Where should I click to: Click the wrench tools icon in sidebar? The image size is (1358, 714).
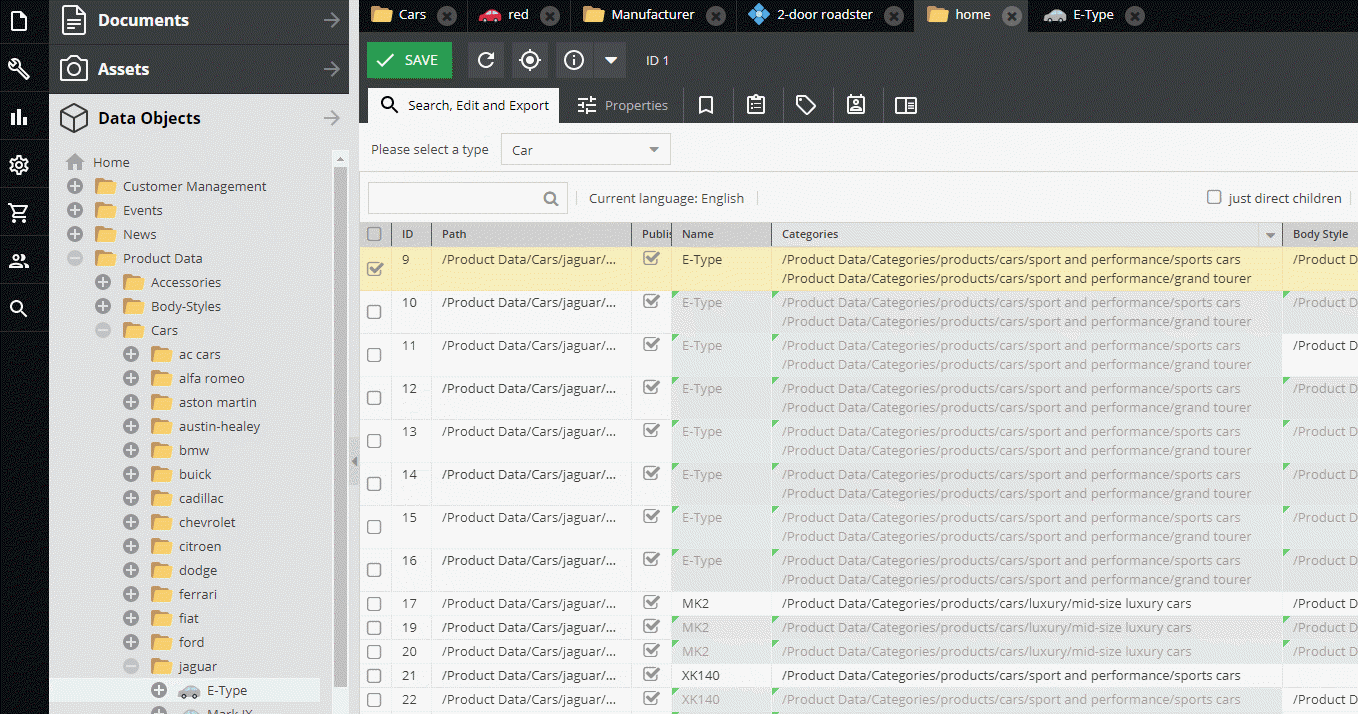[x=19, y=68]
